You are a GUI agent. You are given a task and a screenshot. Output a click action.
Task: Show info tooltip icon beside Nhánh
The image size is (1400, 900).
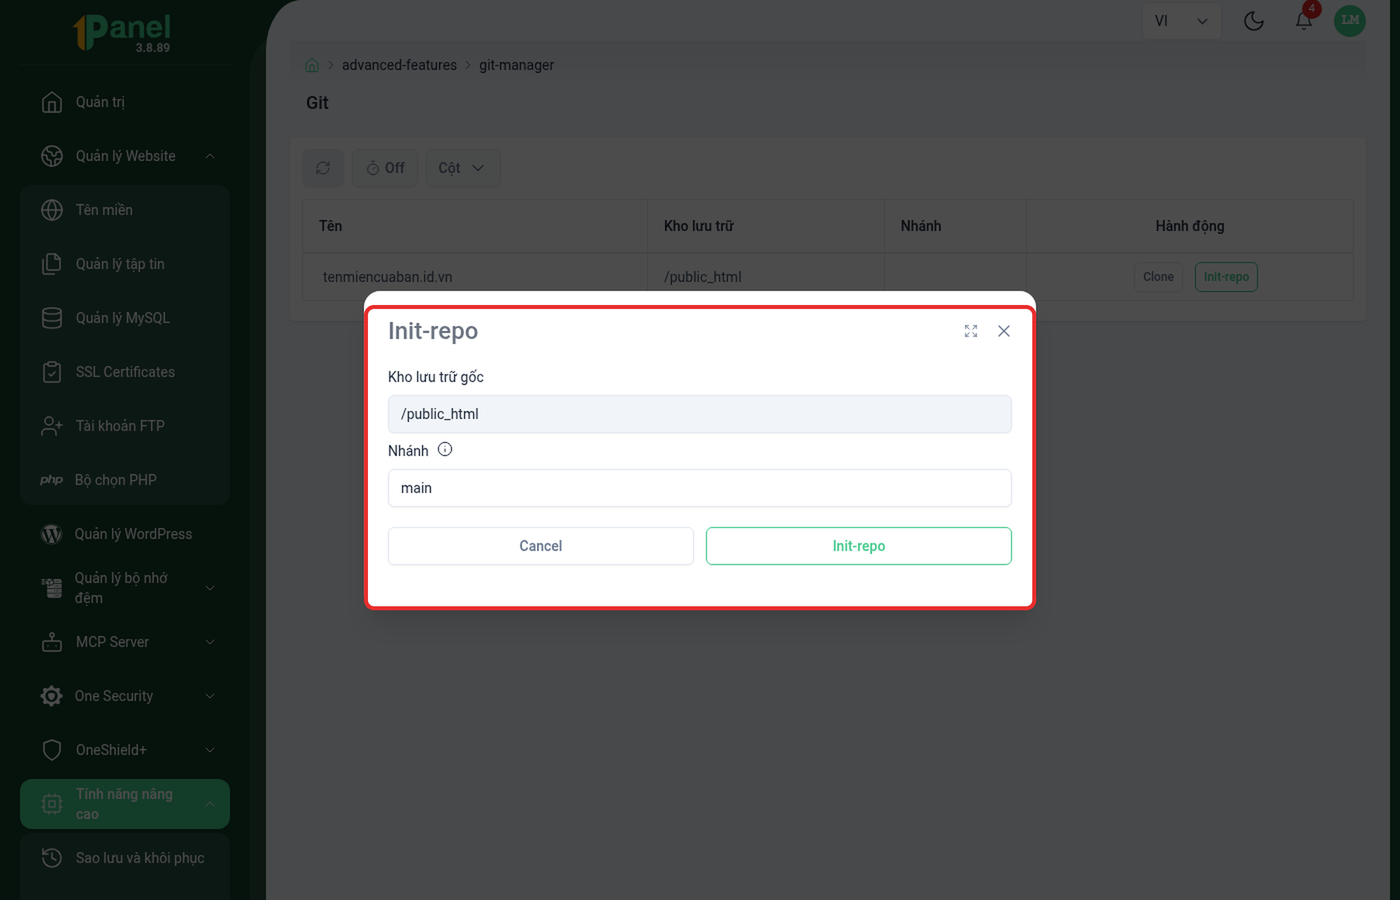click(445, 450)
